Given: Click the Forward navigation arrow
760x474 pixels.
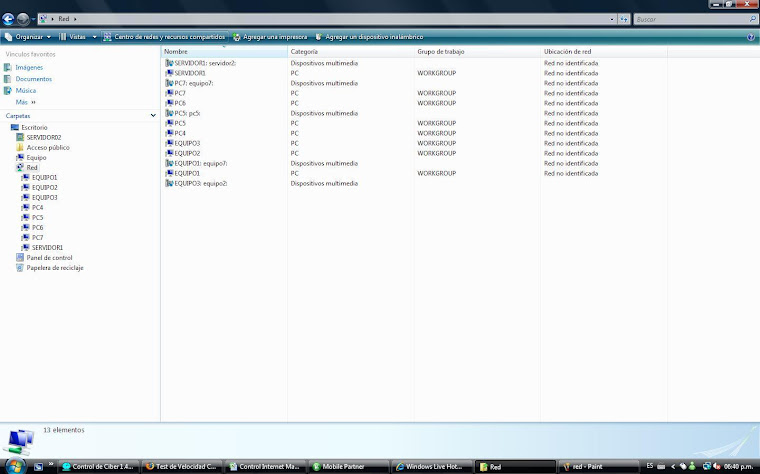Looking at the screenshot, I should point(23,19).
